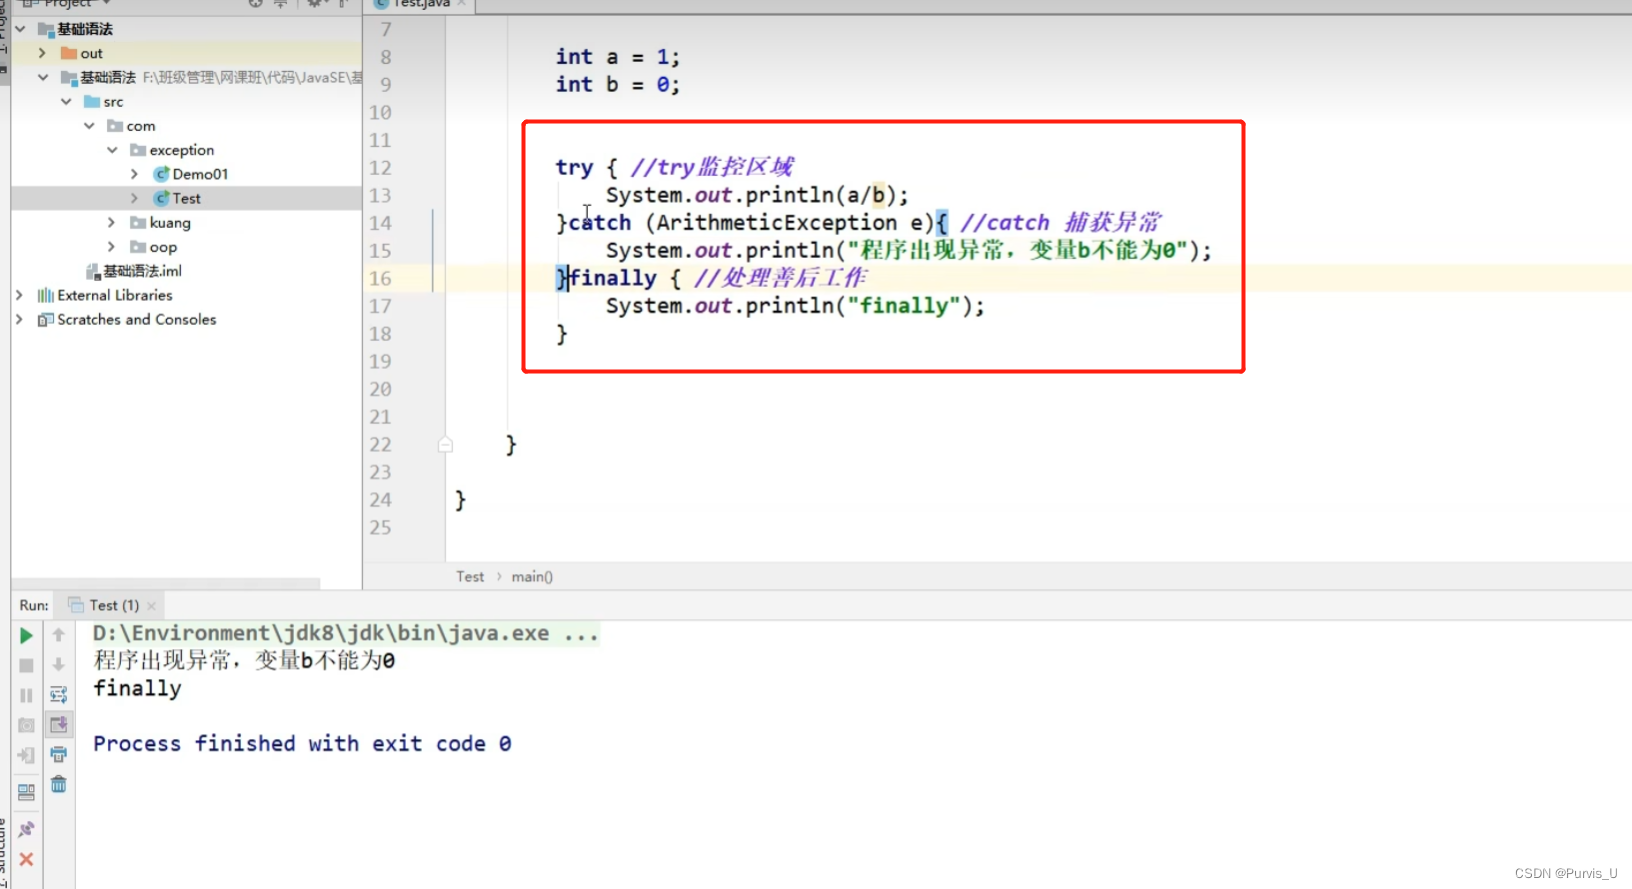Screen dimensions: 1632x889
Task: Toggle the Pin Tab pushpin
Action: tap(26, 829)
